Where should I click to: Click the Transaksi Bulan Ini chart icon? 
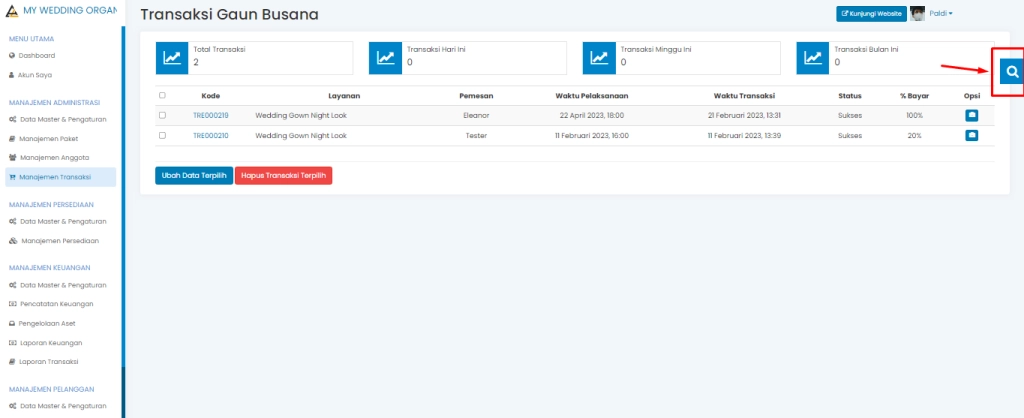813,58
